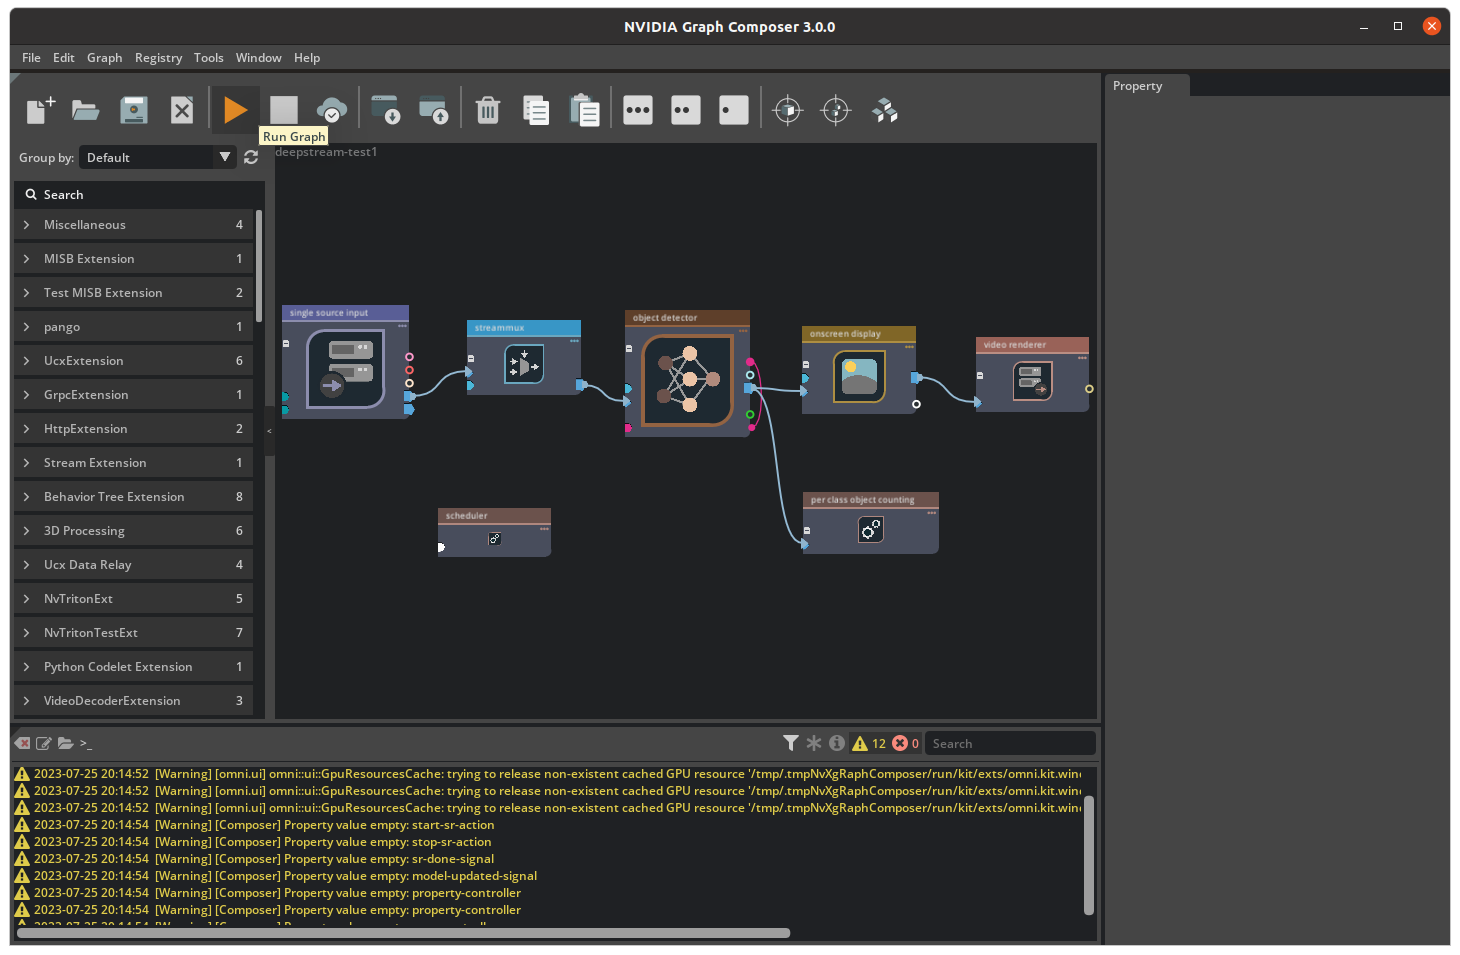Expand the Behavior Tree Extension category

(x=133, y=497)
